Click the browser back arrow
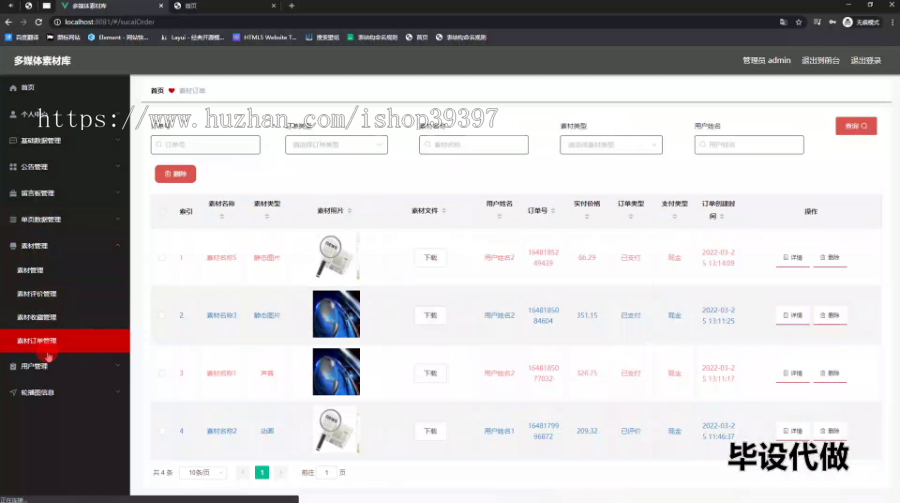Screen dimensions: 900x503 (x=9, y=22)
